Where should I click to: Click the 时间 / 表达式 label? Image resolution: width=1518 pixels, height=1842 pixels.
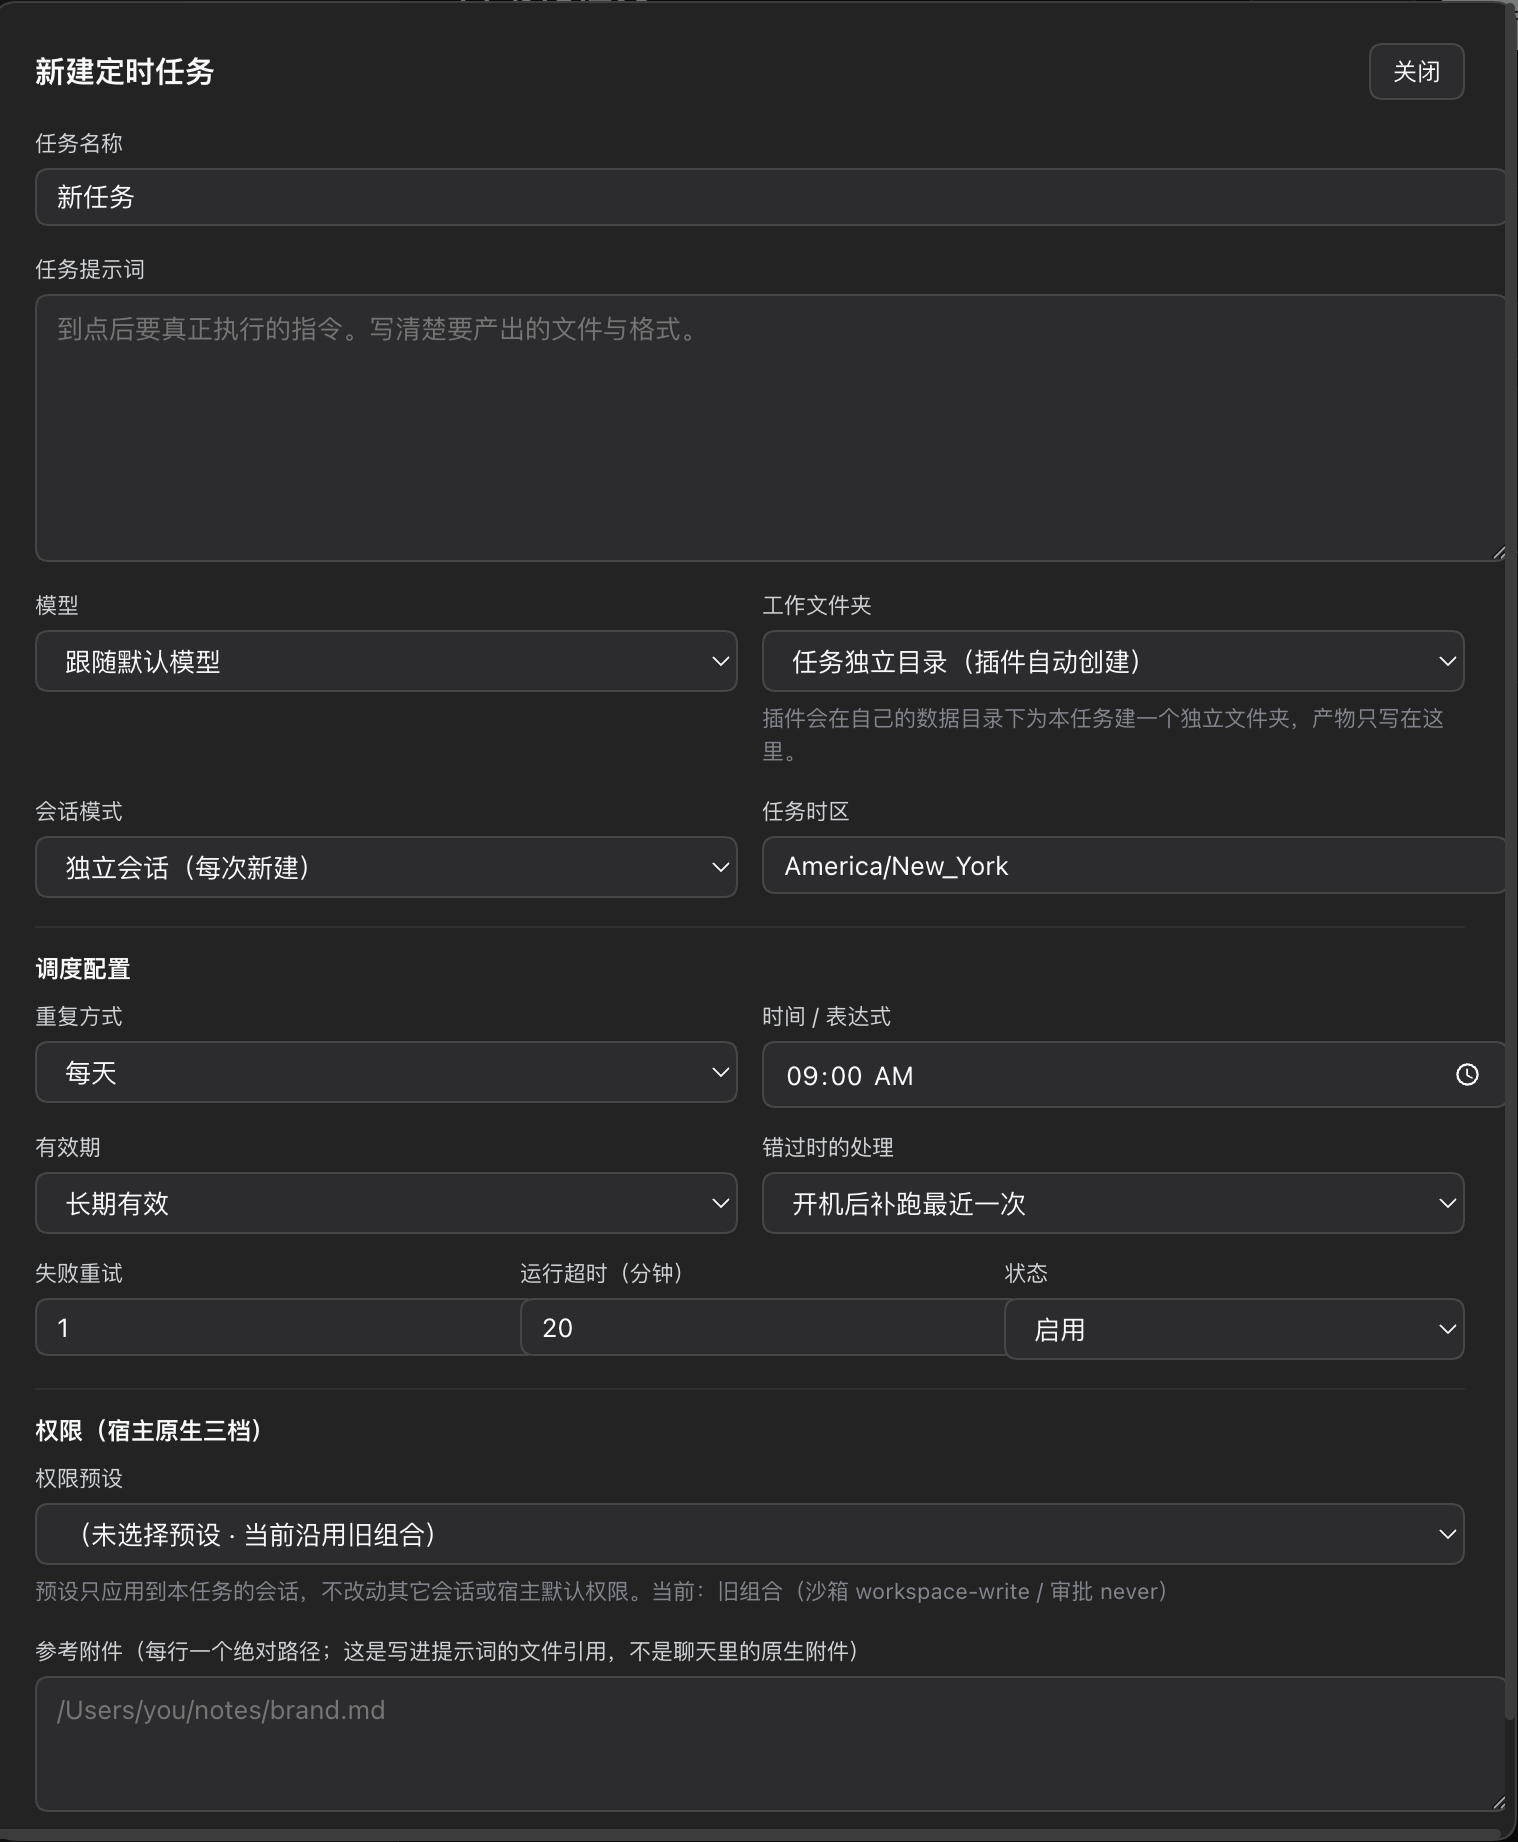pos(826,1017)
